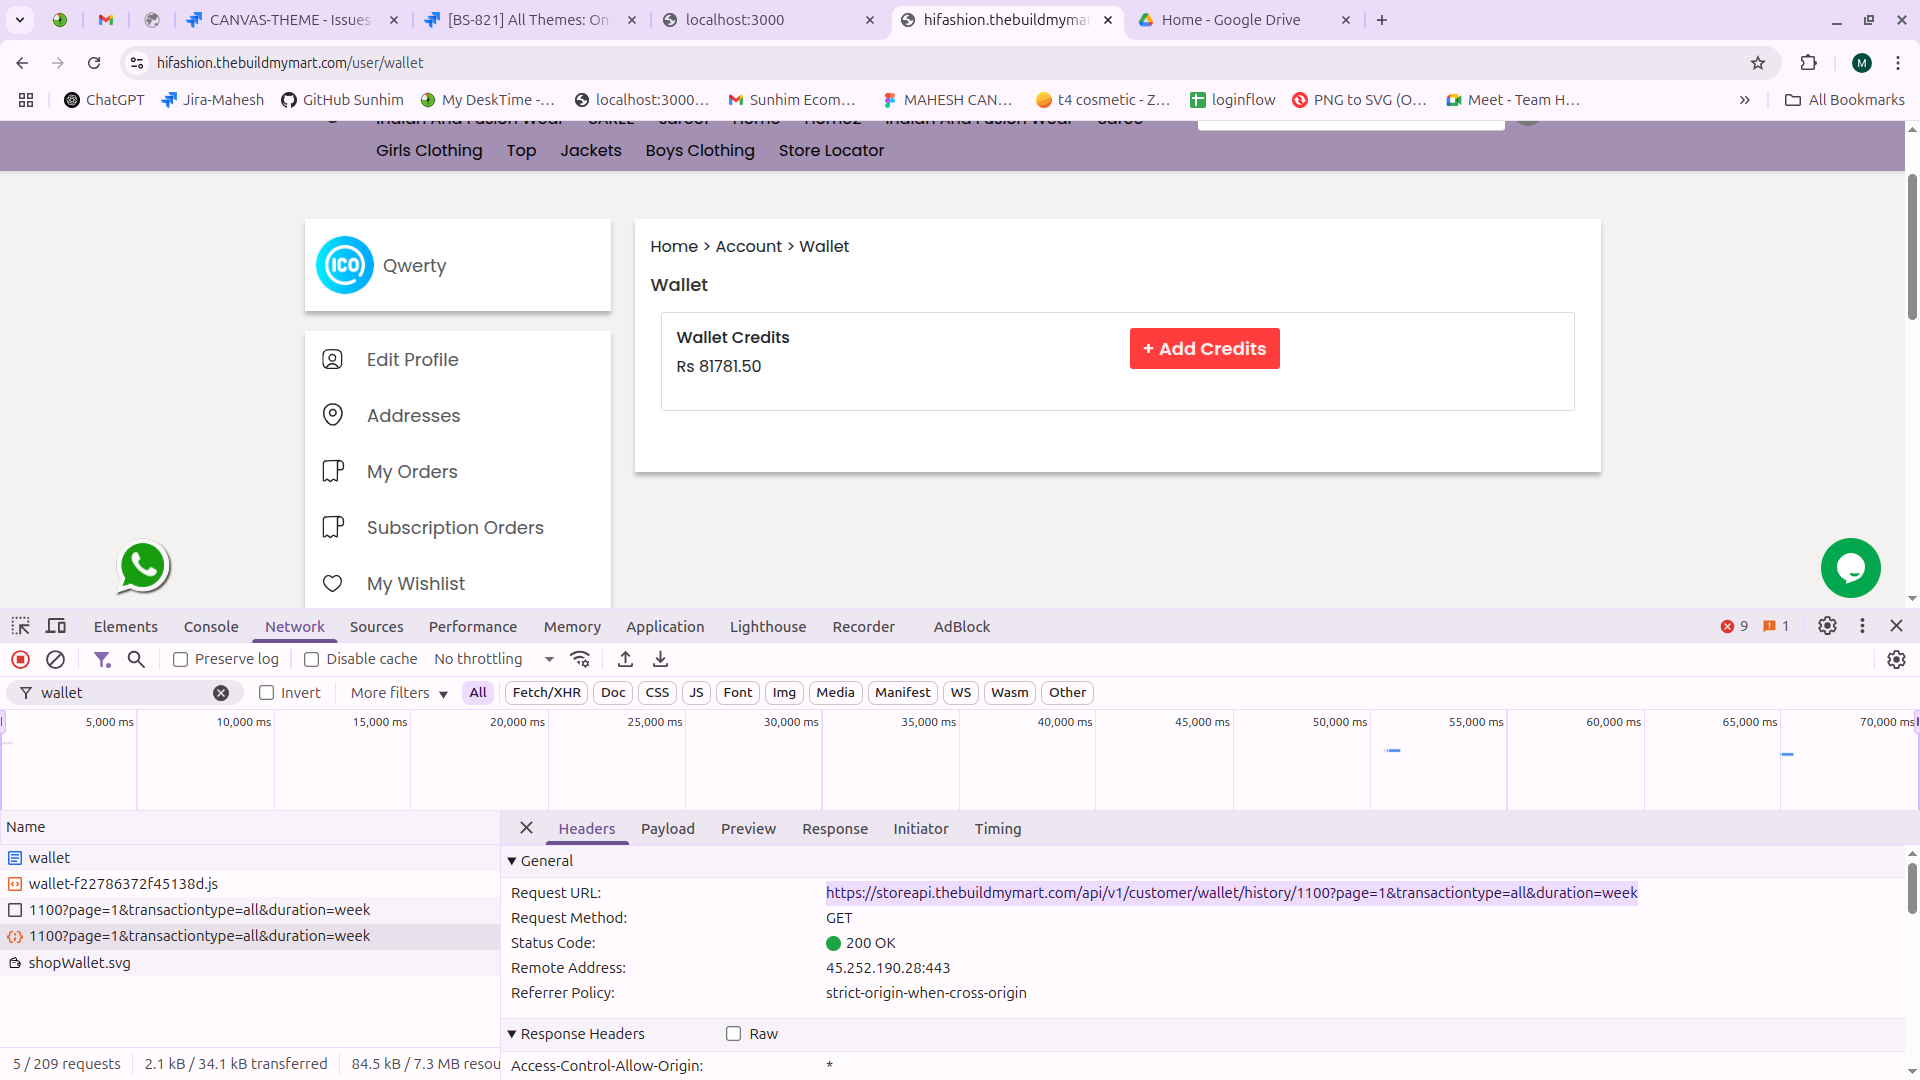Image resolution: width=1920 pixels, height=1080 pixels.
Task: Open the No throttling dropdown
Action: pyautogui.click(x=494, y=659)
